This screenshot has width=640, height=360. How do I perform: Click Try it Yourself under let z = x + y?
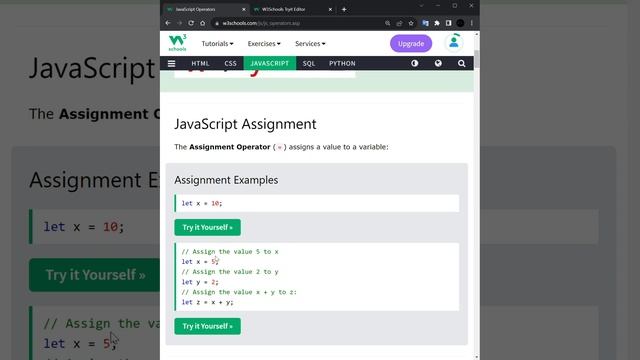click(x=207, y=326)
